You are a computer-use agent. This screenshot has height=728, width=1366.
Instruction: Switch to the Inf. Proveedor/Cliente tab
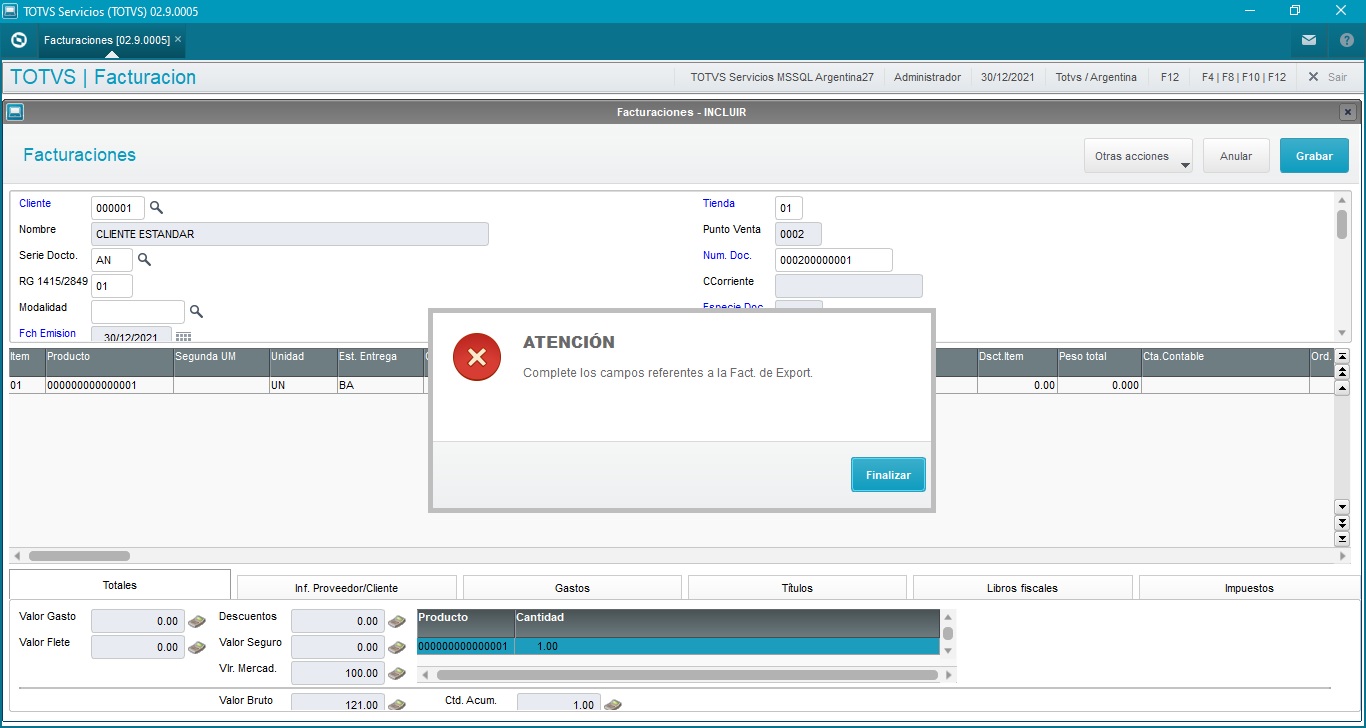pyautogui.click(x=346, y=588)
